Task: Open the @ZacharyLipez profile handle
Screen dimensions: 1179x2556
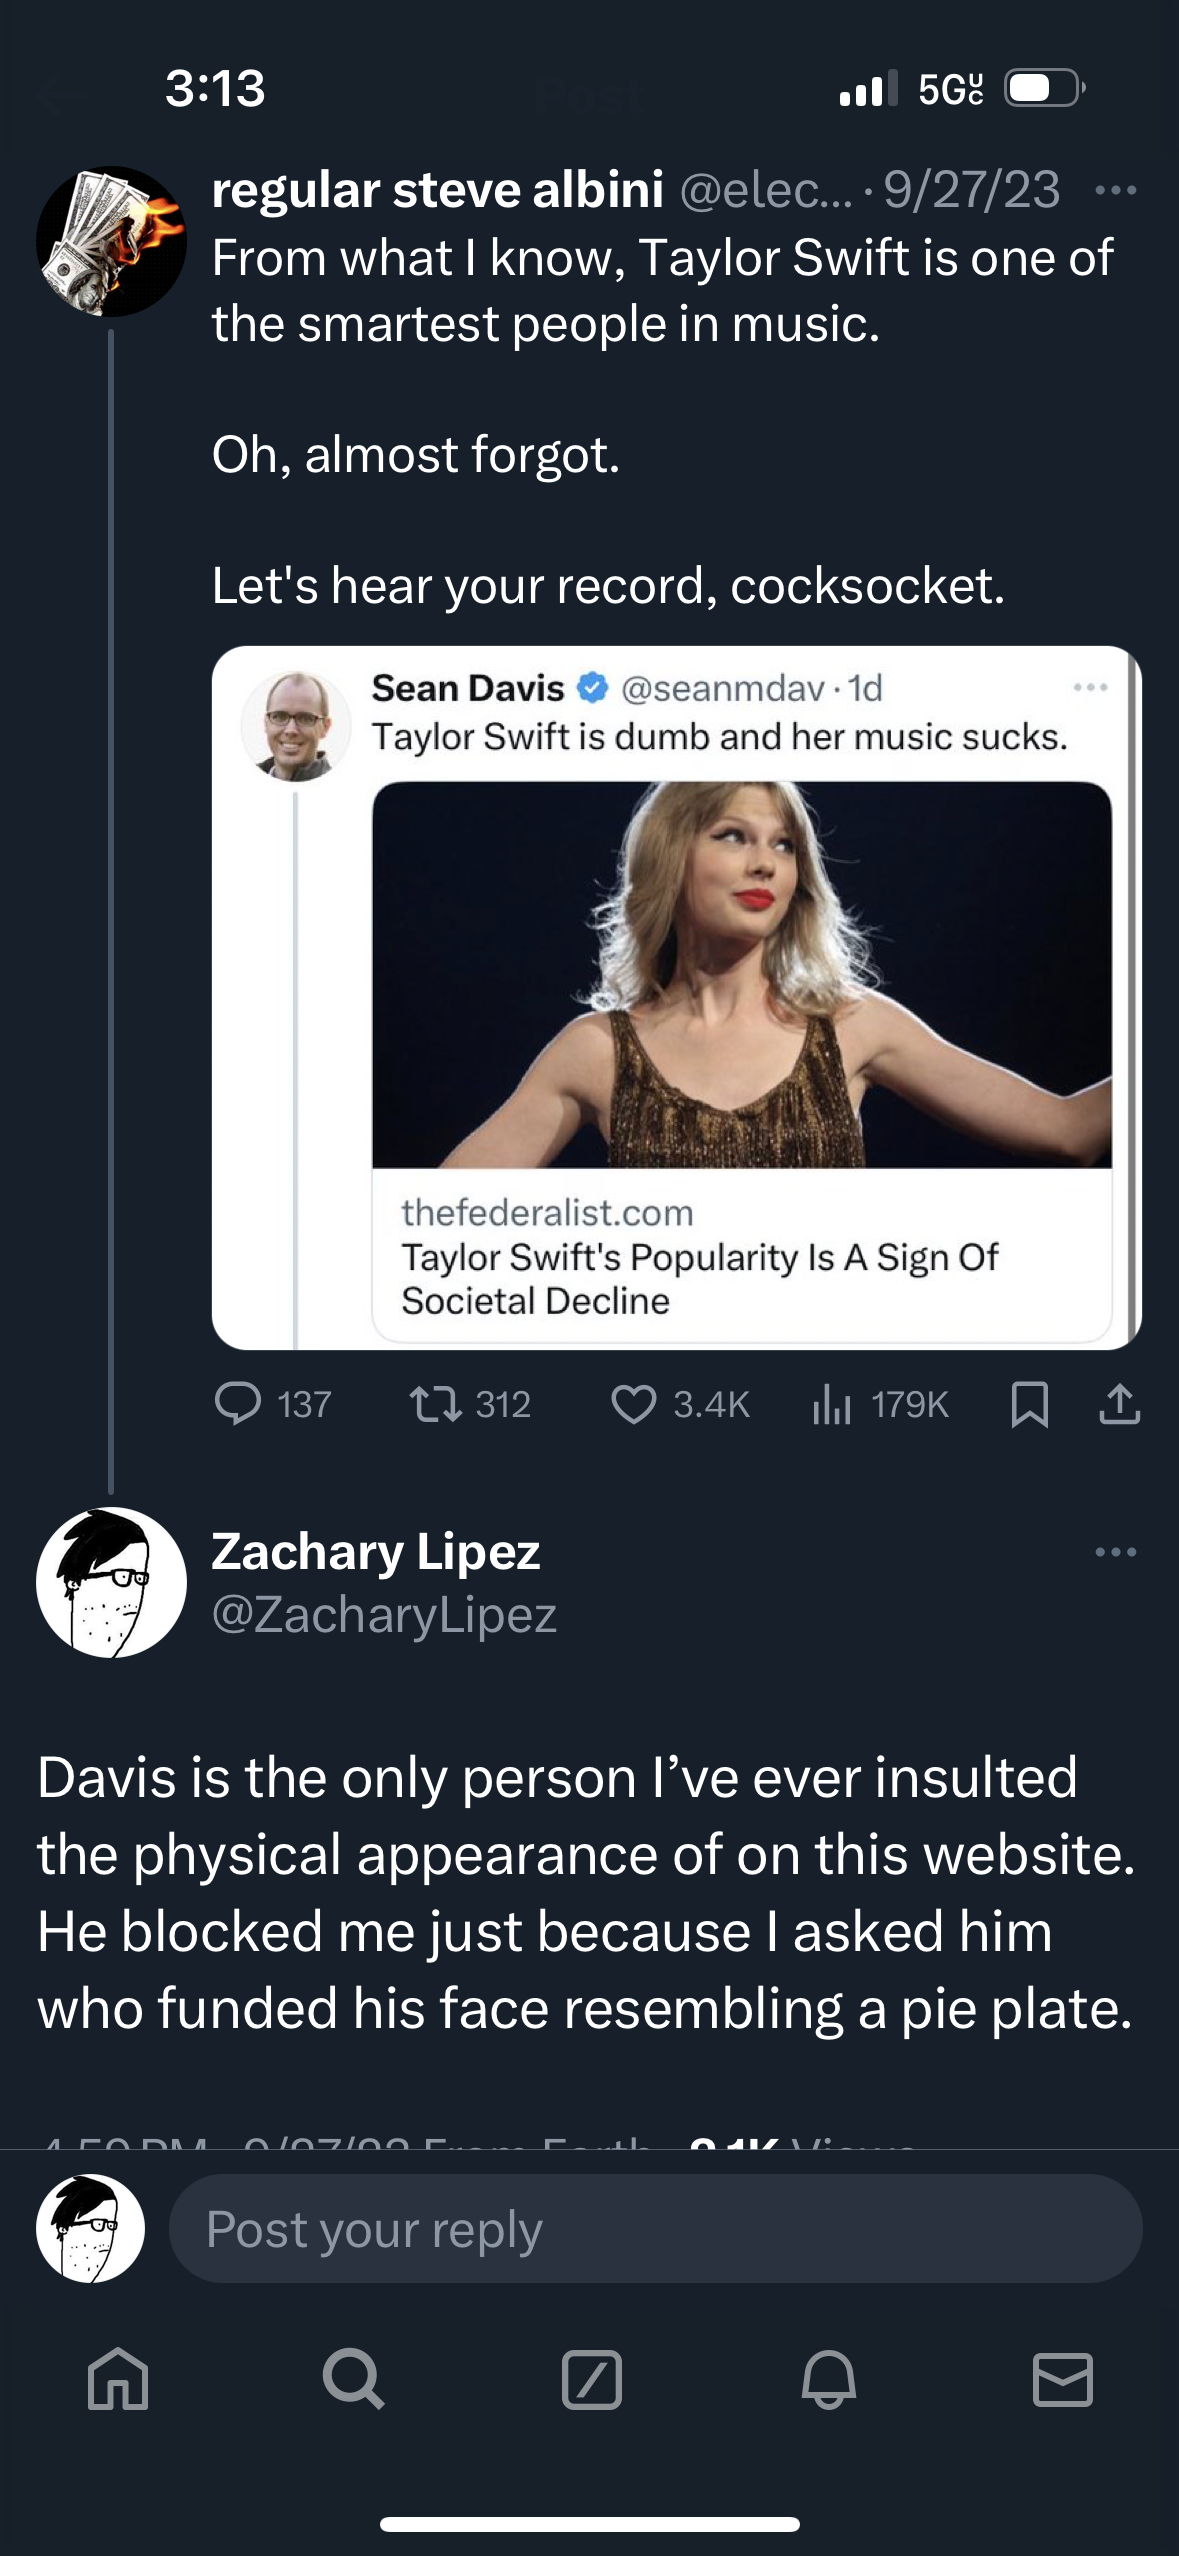Action: point(384,1614)
